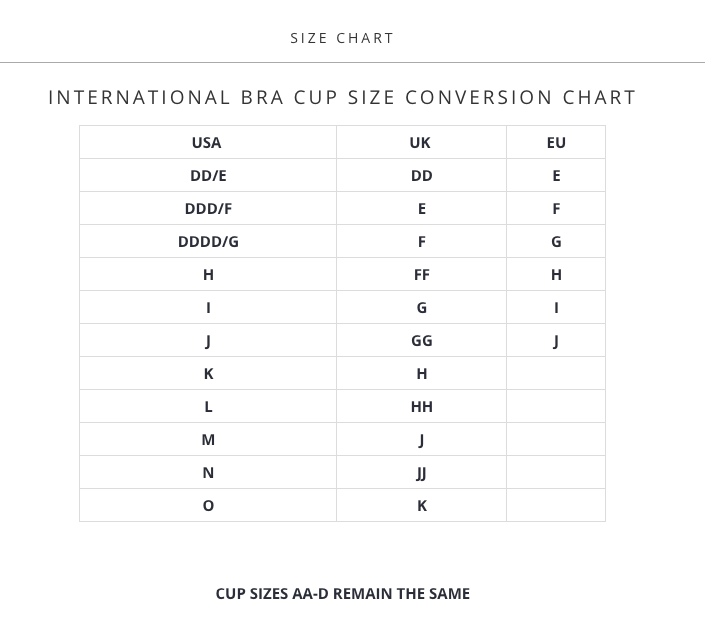
Task: Click the EU size G cell
Action: pos(556,241)
